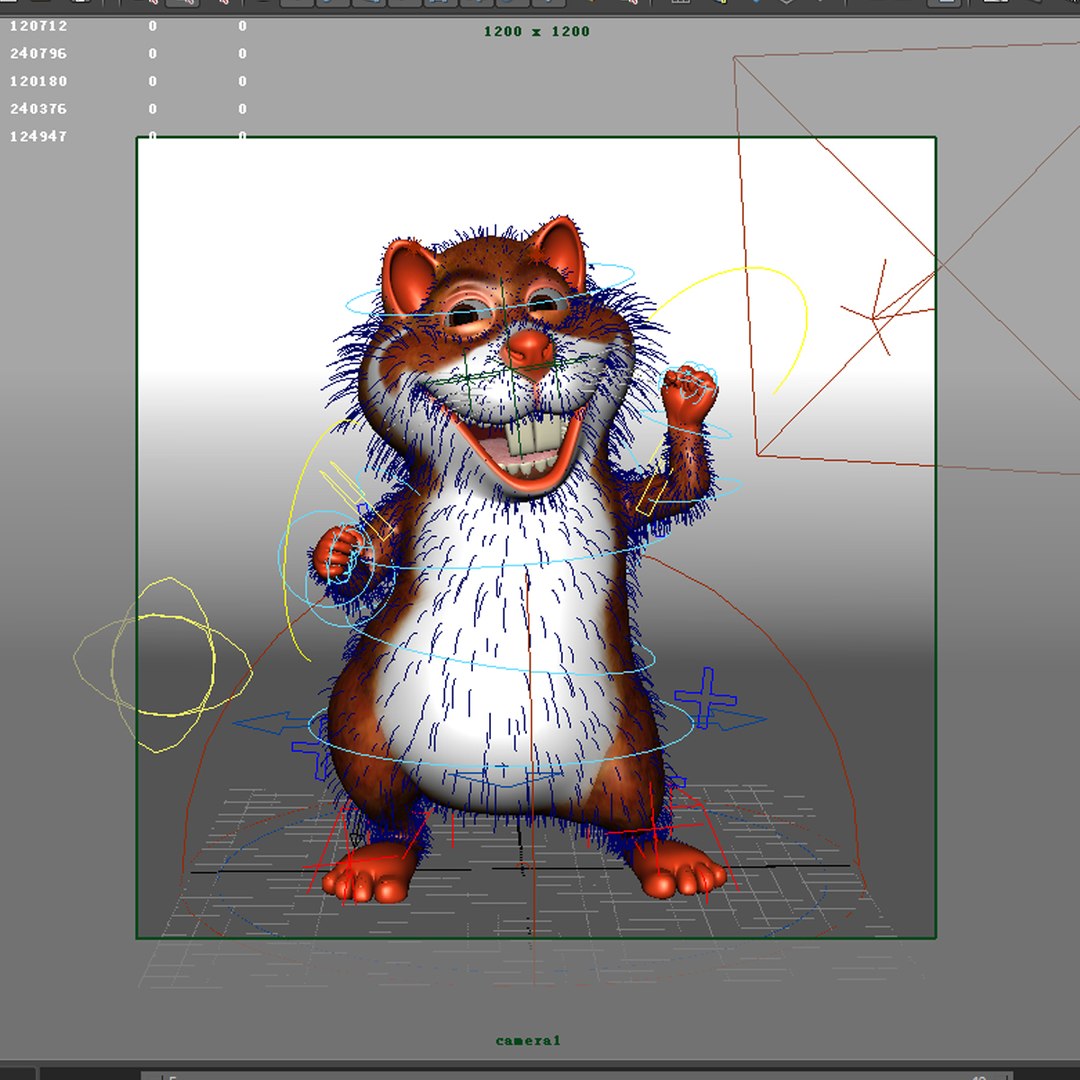The image size is (1080, 1080).
Task: Click the 124947 heads-up display value
Action: coord(39,136)
